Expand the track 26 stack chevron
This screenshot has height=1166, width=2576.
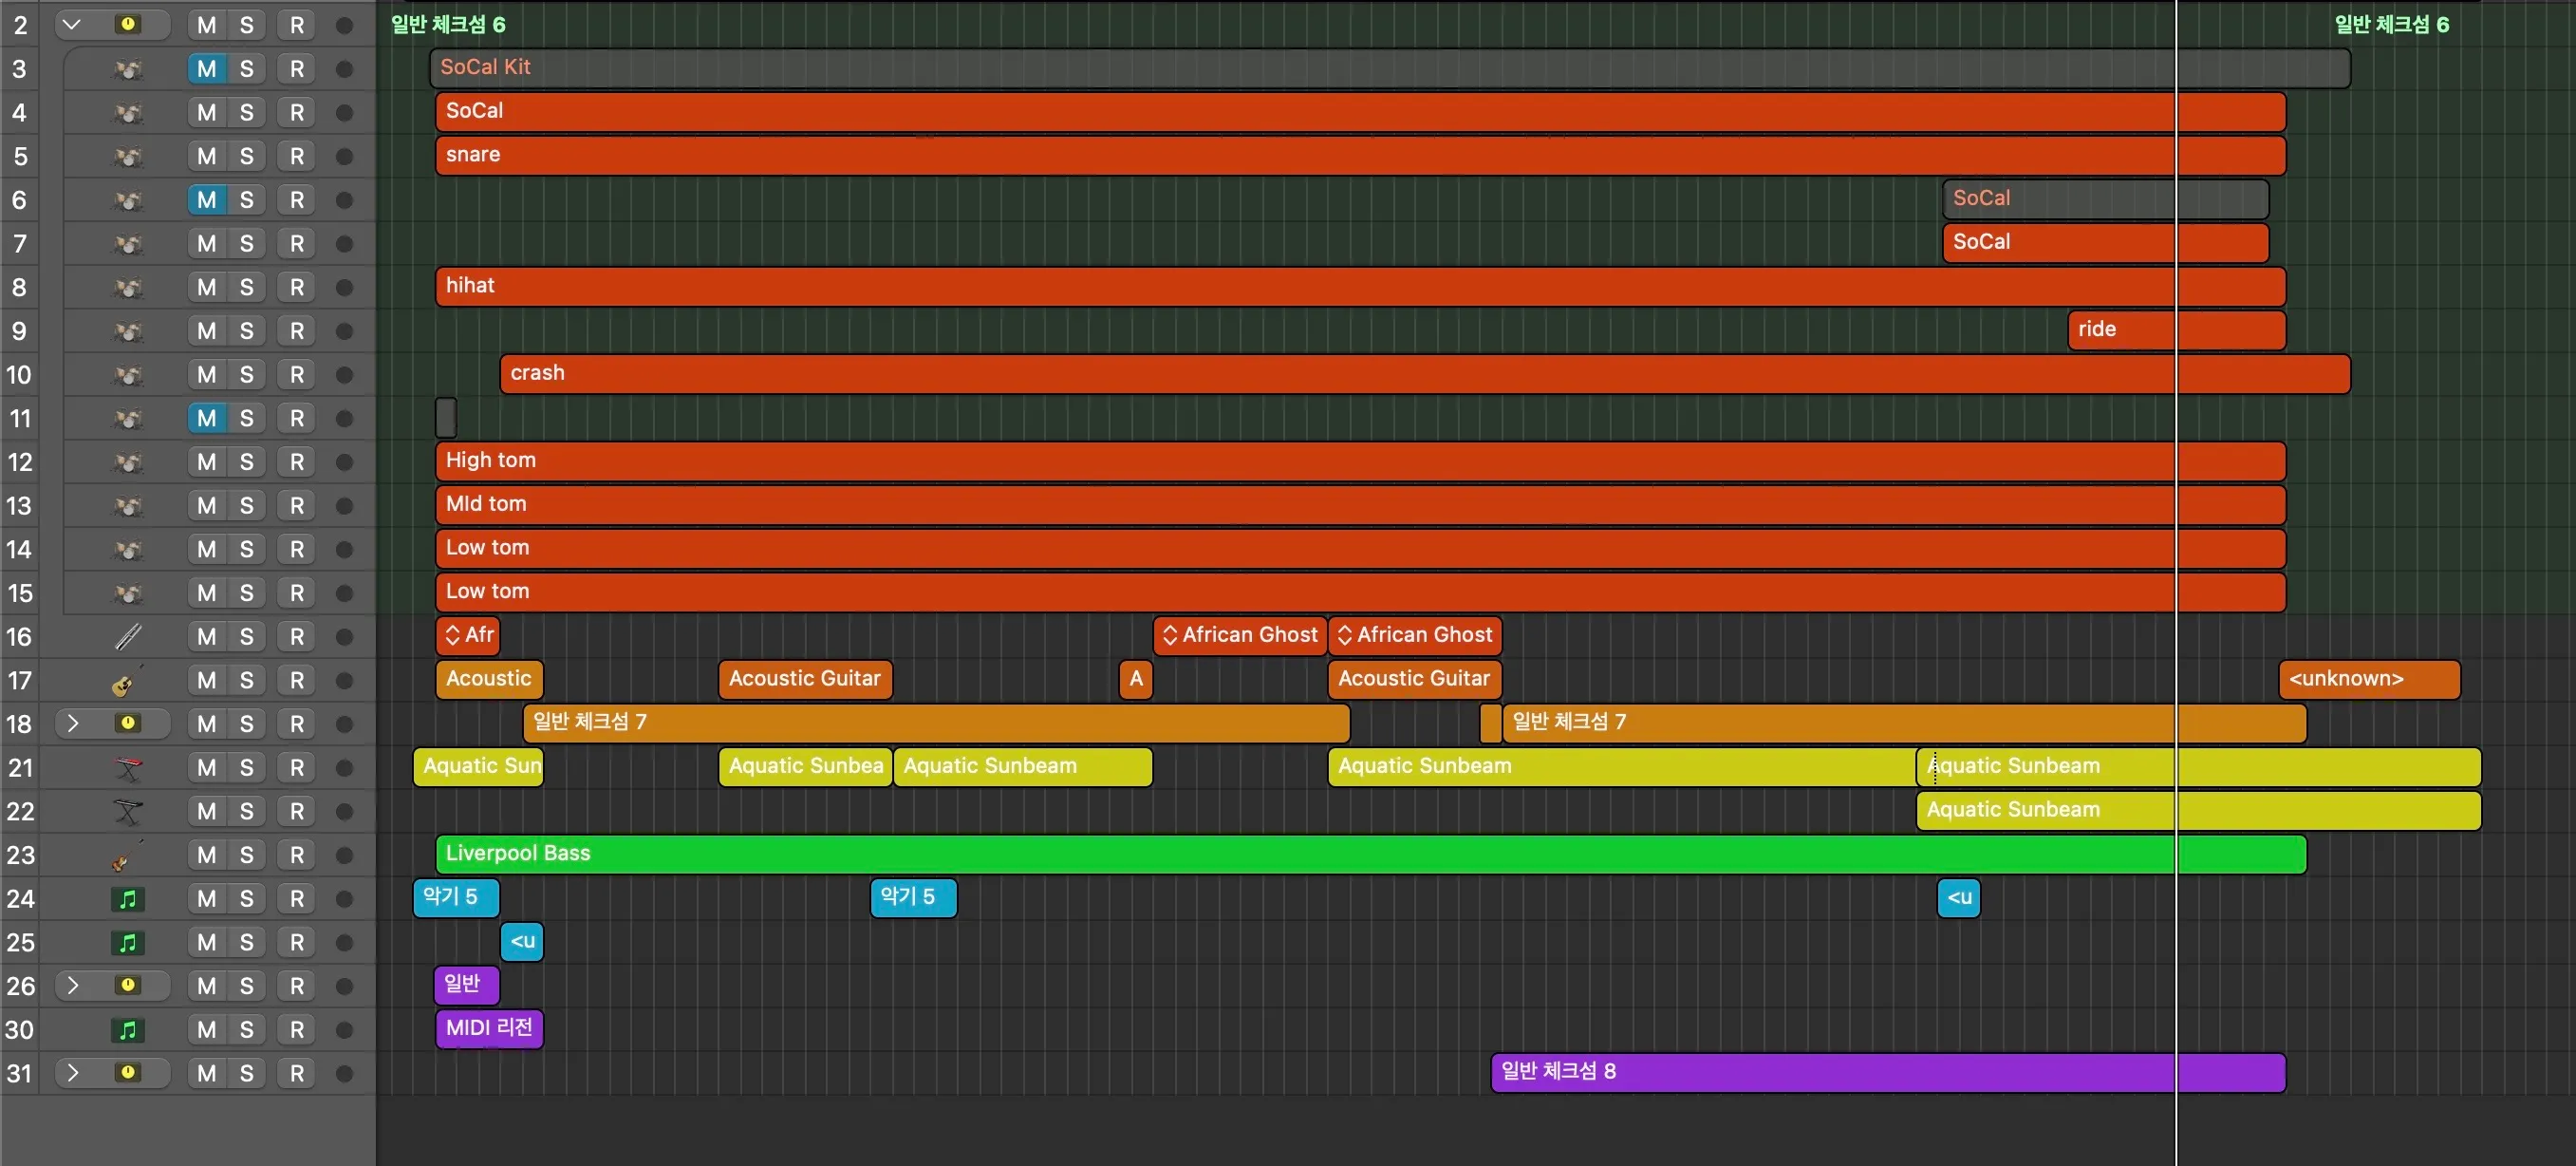pyautogui.click(x=72, y=986)
